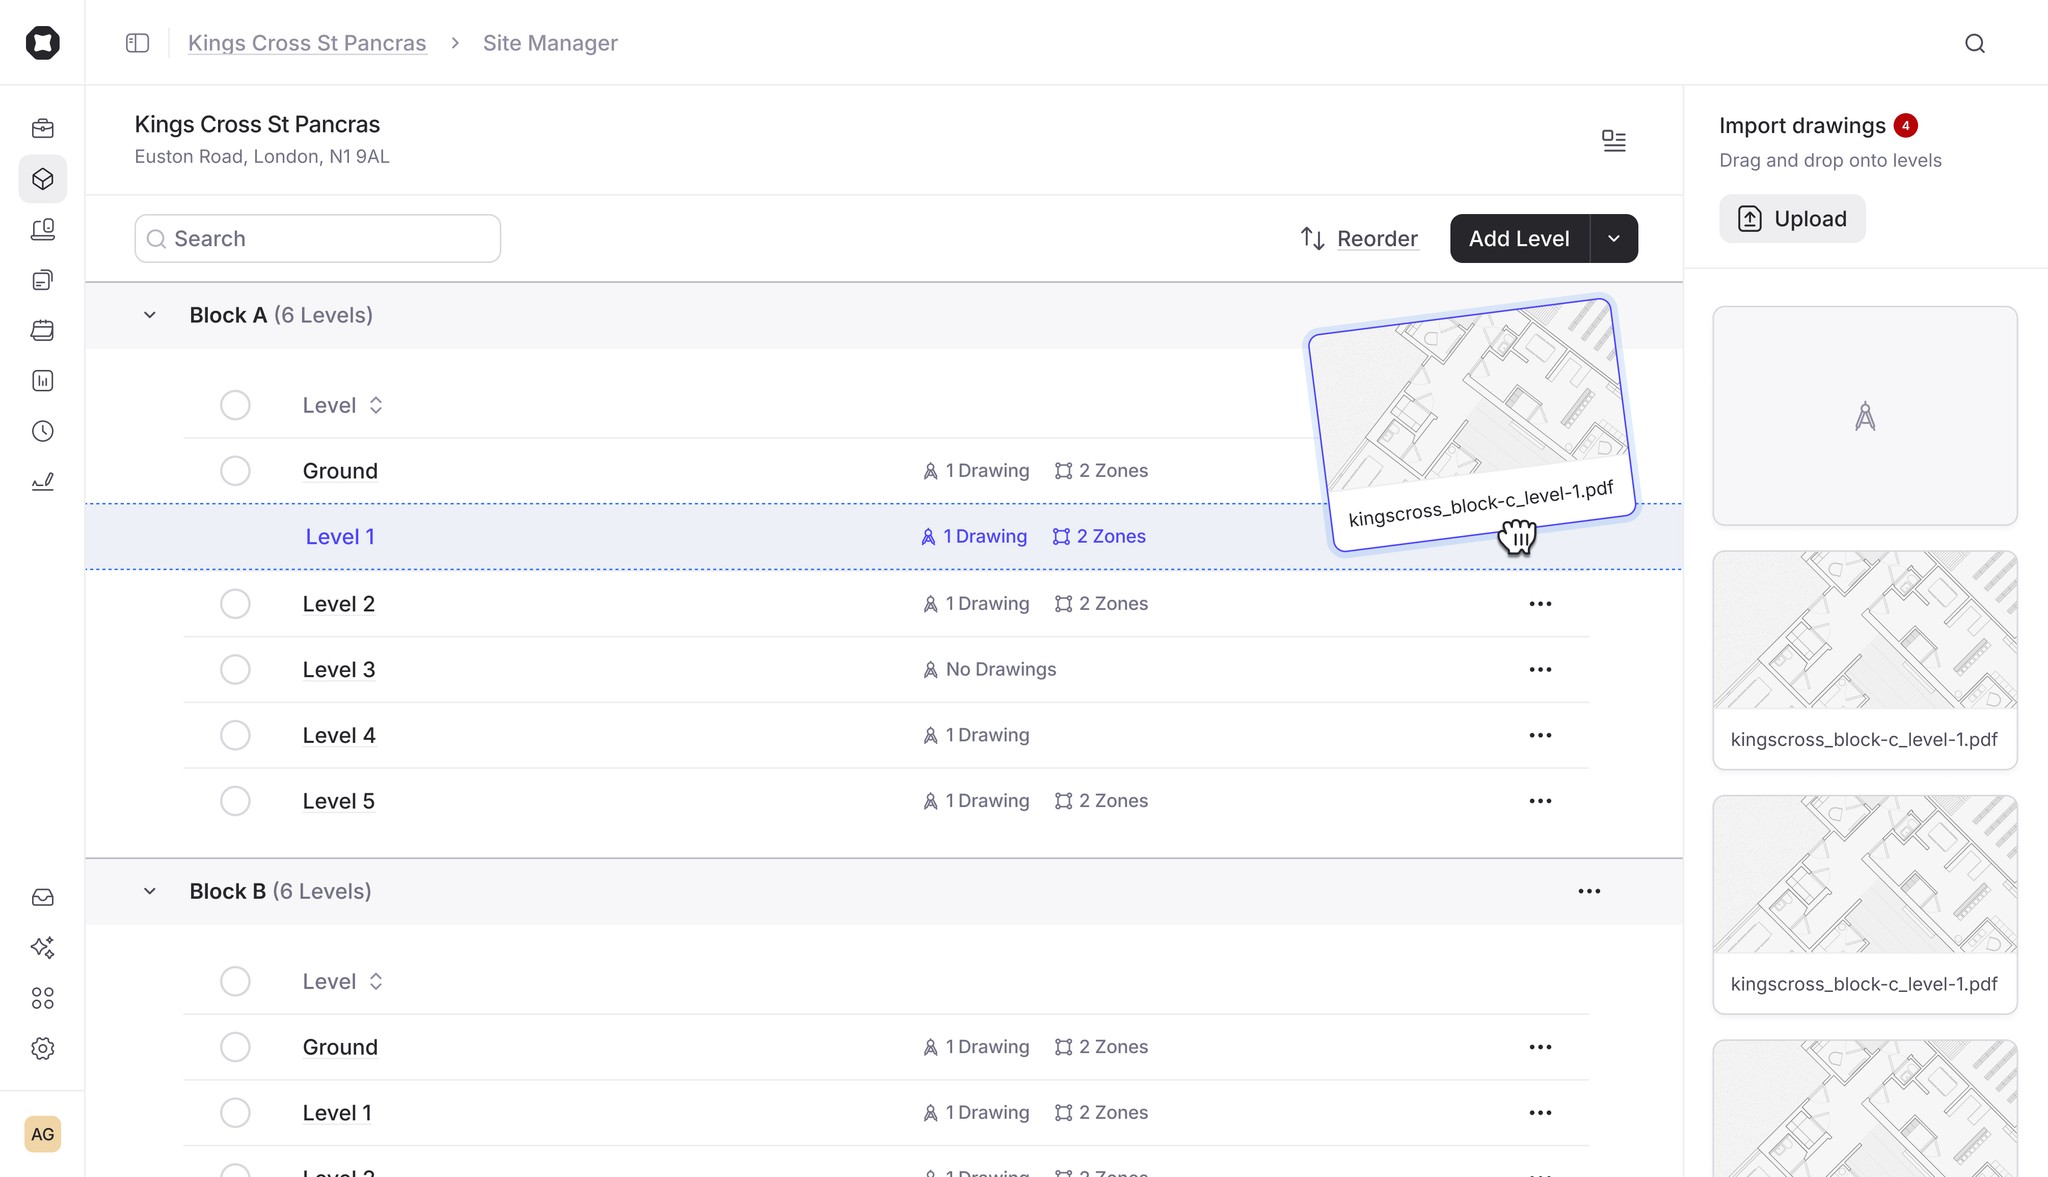The image size is (2048, 1177).
Task: Tick select-all circle in Block B header
Action: [x=235, y=981]
